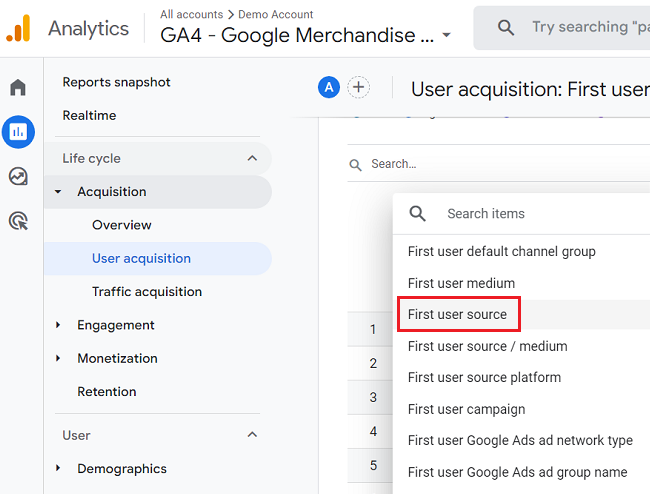Click the User acquisition report title

click(530, 89)
